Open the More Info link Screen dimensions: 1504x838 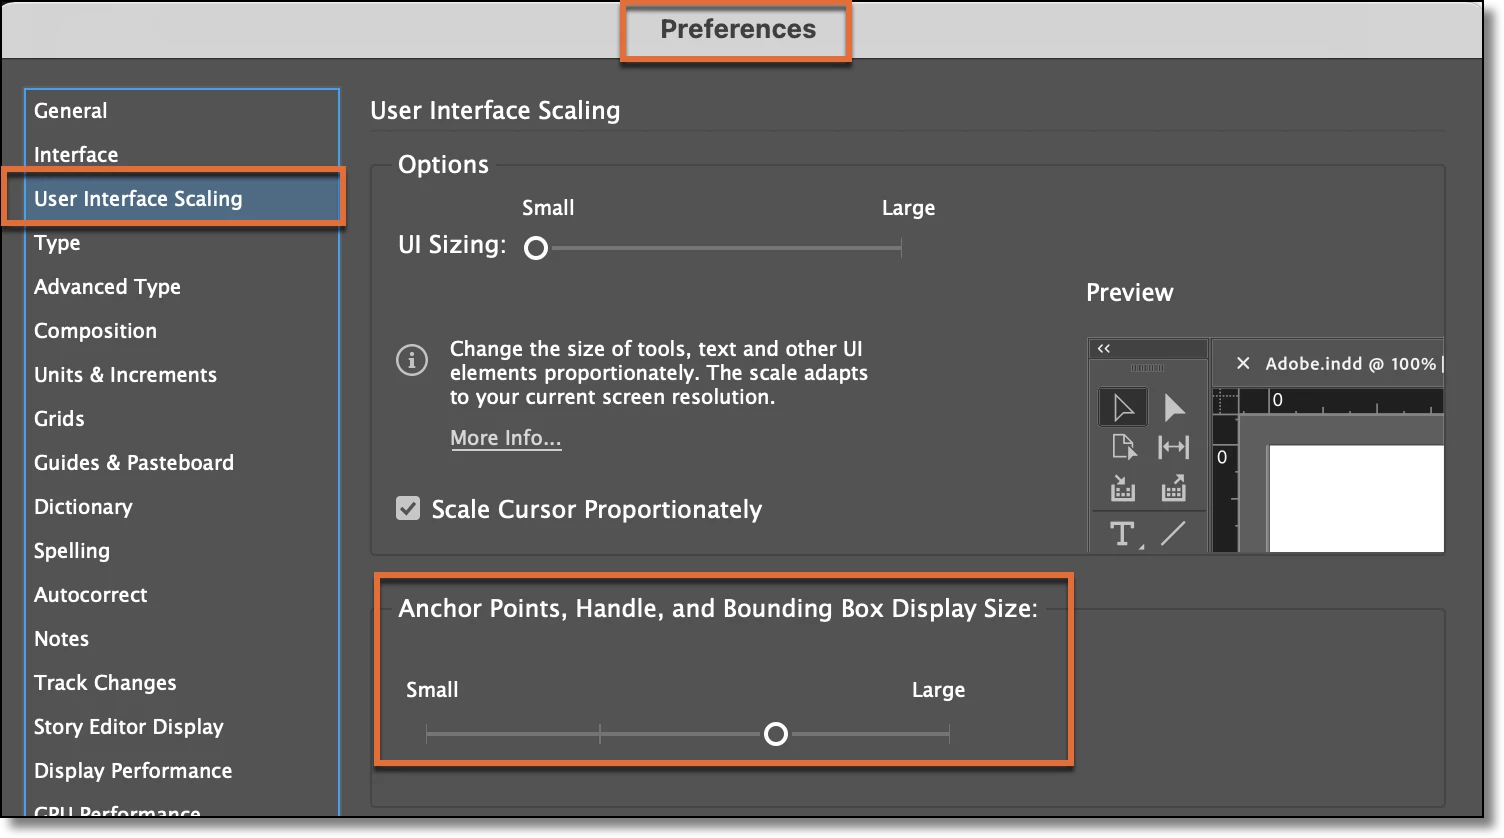[x=506, y=438]
